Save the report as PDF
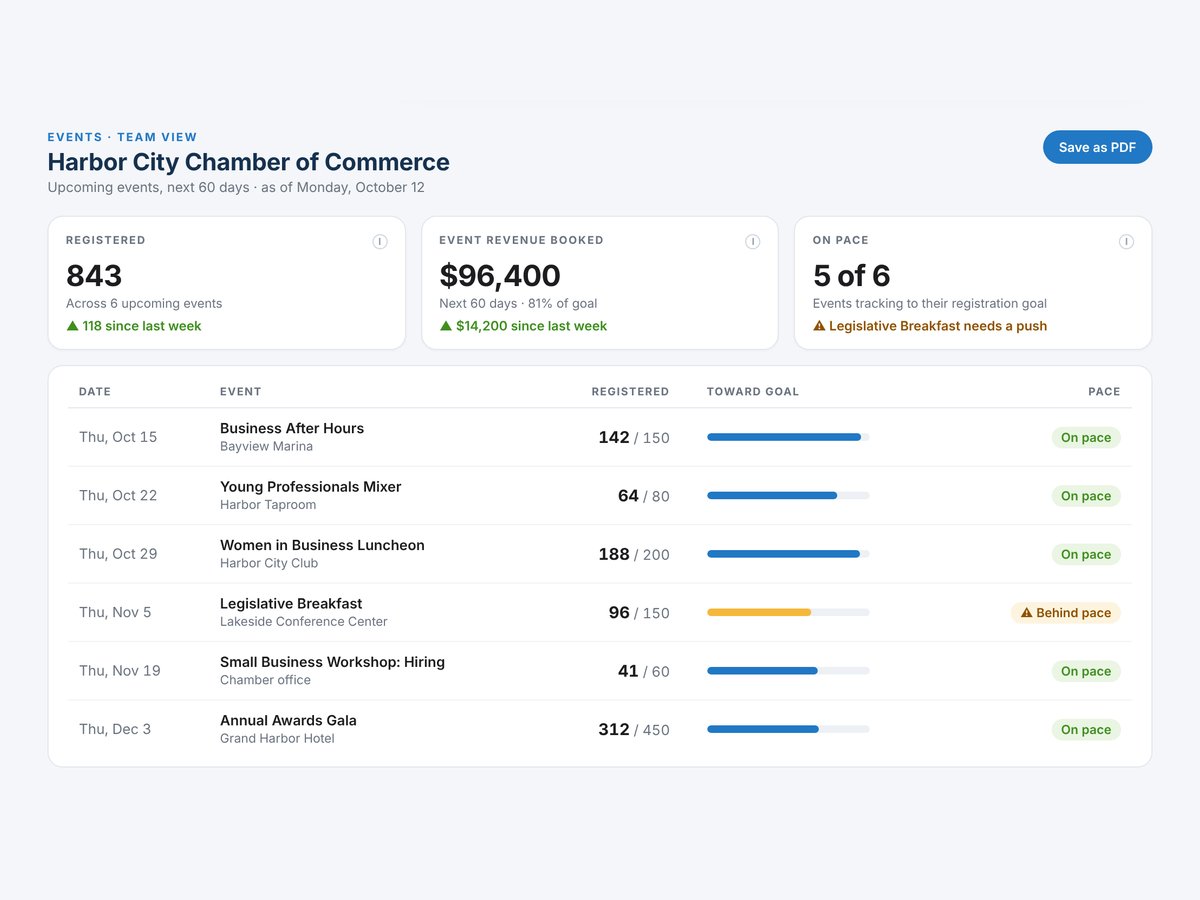This screenshot has height=900, width=1200. tap(1097, 147)
